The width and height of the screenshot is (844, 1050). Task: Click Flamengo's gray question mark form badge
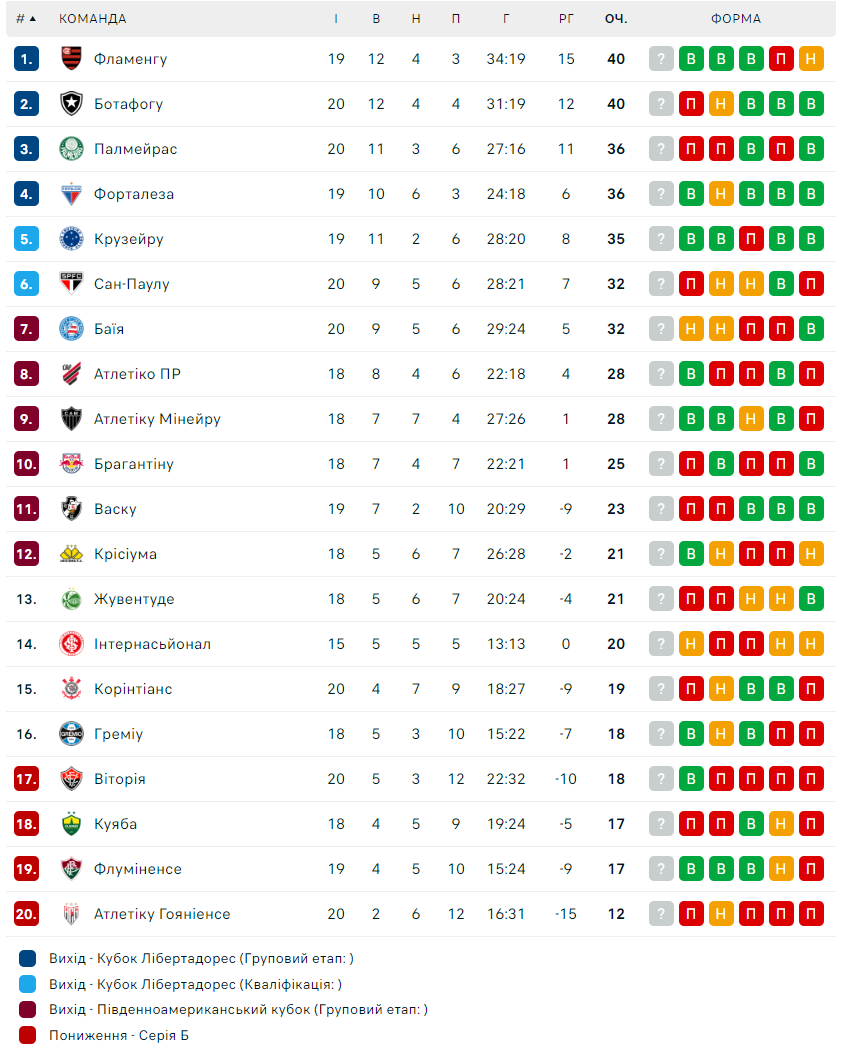point(661,59)
